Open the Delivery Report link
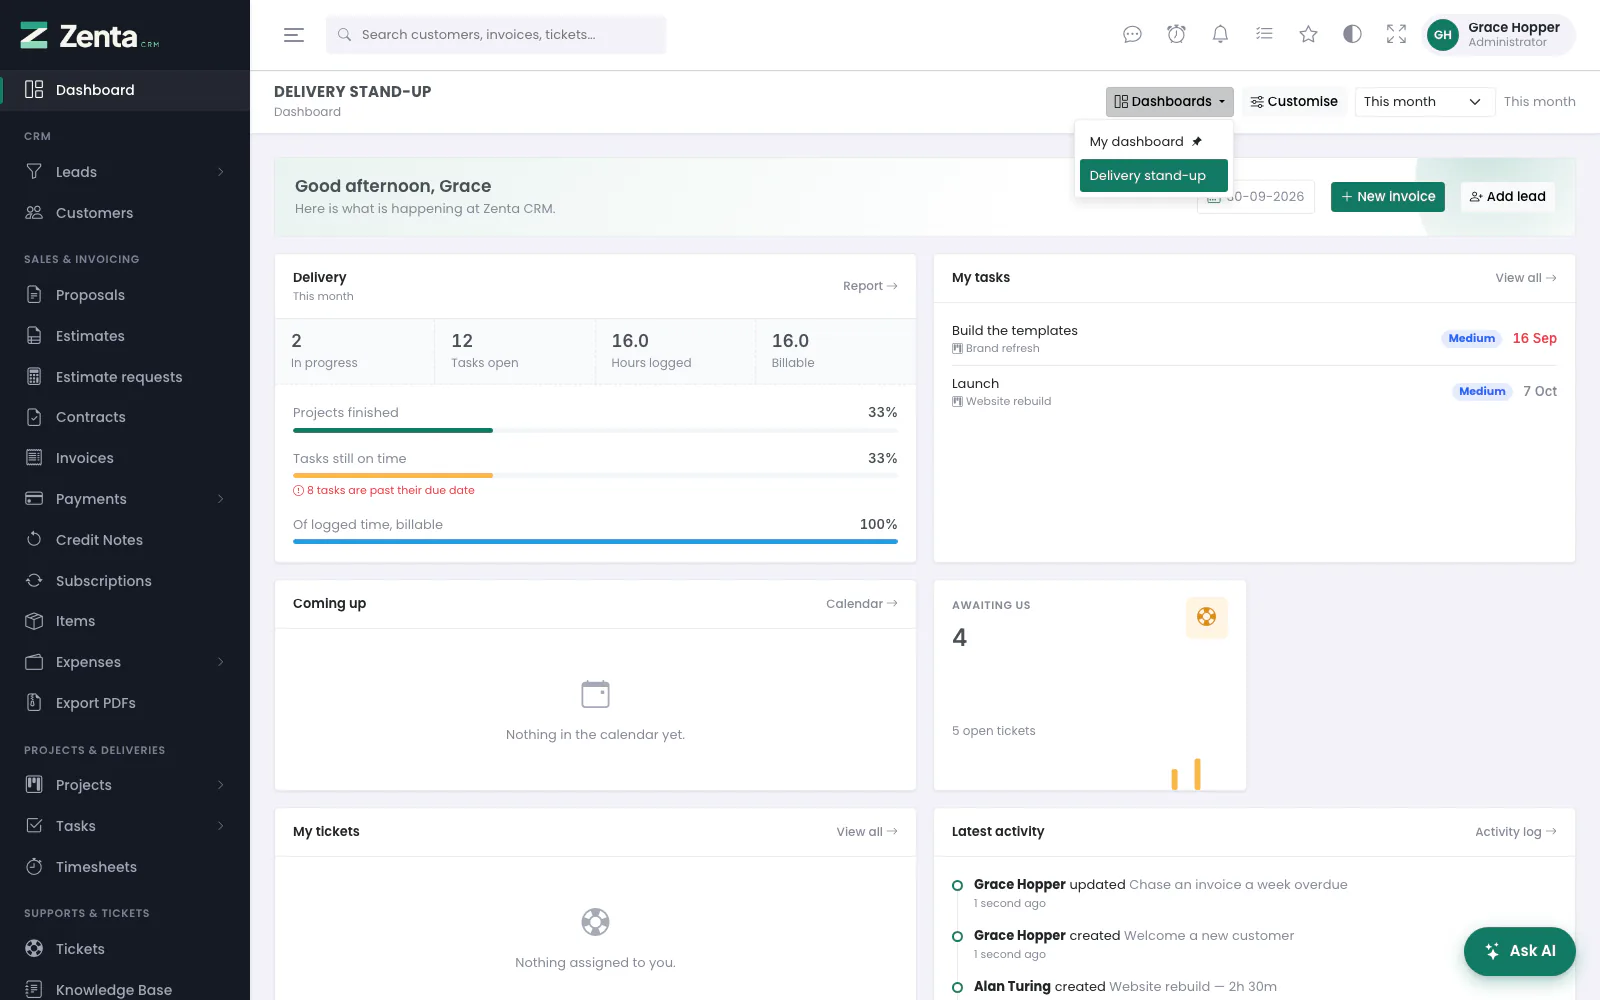This screenshot has height=1000, width=1600. [870, 286]
